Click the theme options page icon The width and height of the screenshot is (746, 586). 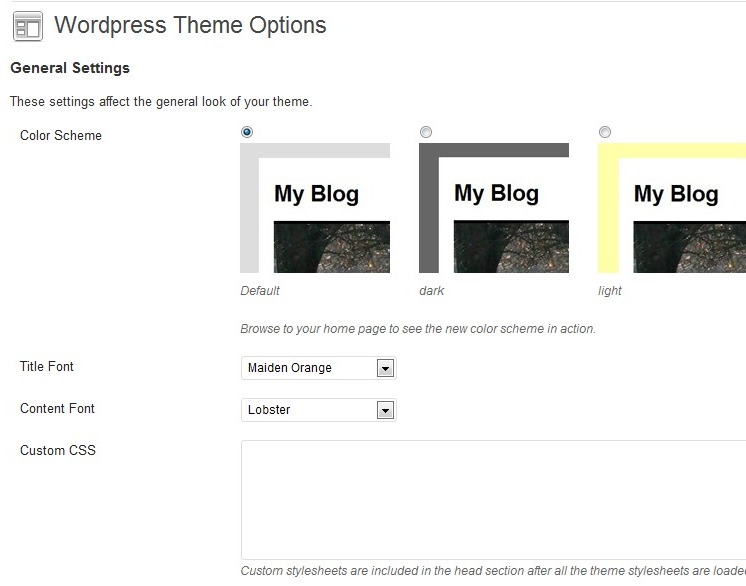coord(28,26)
